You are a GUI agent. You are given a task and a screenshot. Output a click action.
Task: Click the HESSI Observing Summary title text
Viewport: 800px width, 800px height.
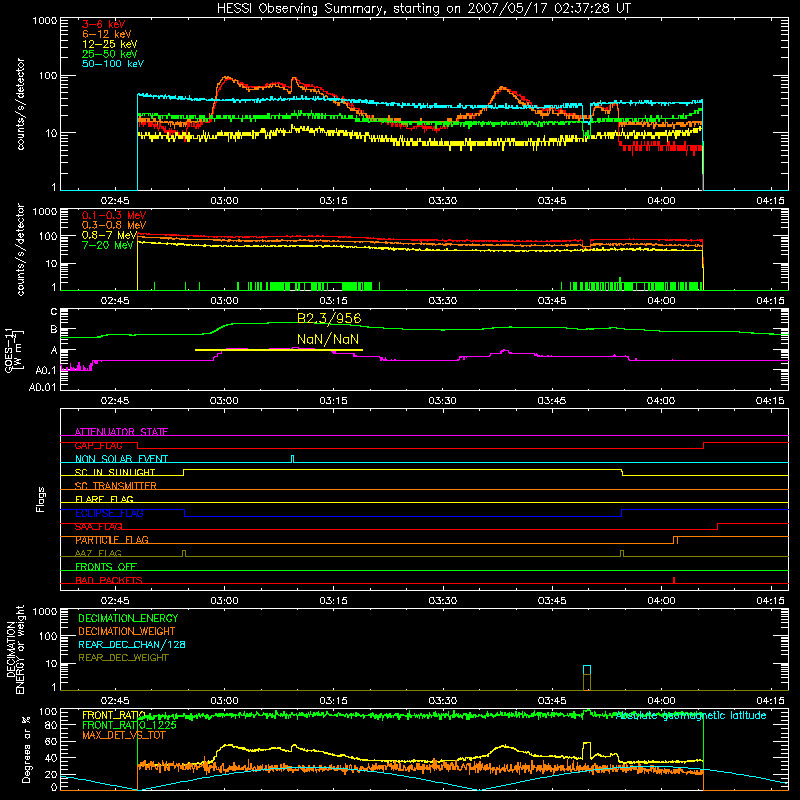tap(423, 9)
